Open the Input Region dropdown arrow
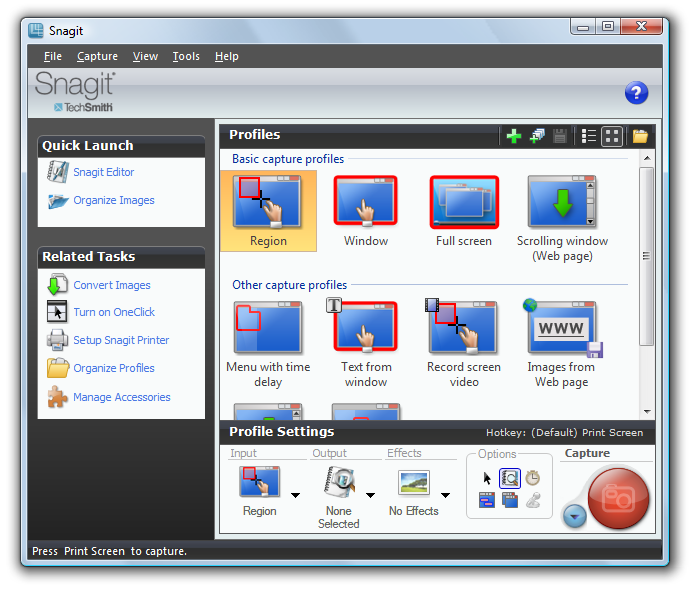The image size is (699, 590). coord(295,494)
